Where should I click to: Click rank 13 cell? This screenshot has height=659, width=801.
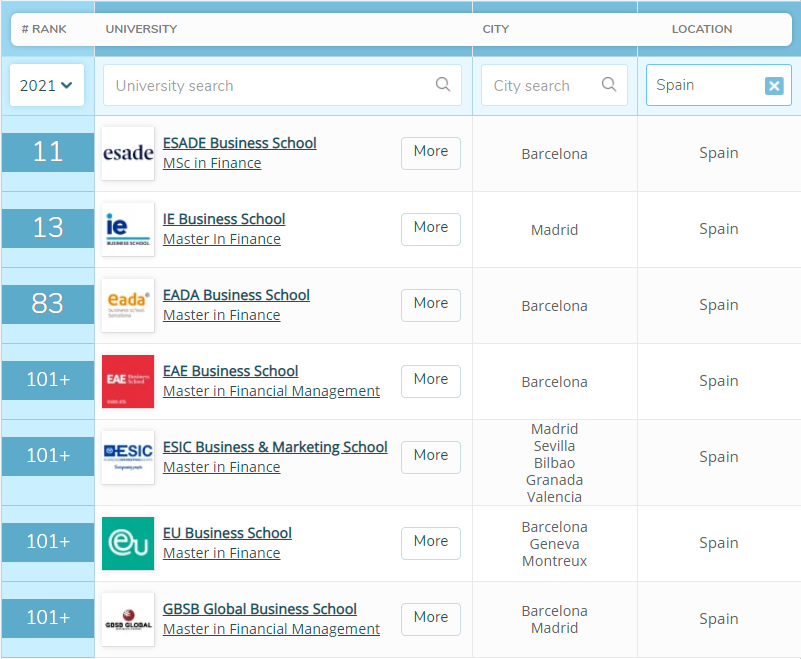[x=48, y=228]
